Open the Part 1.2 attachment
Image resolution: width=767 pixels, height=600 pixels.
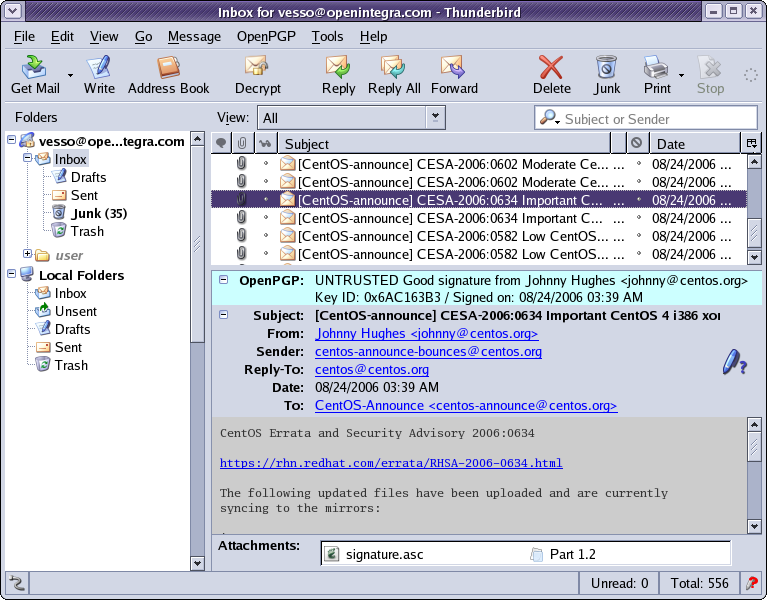(x=563, y=554)
